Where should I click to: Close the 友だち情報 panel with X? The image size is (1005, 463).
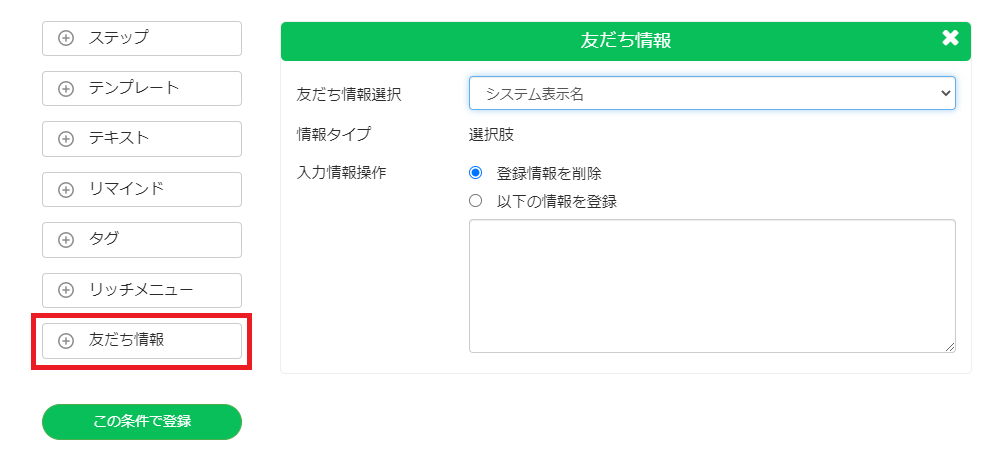[x=950, y=38]
